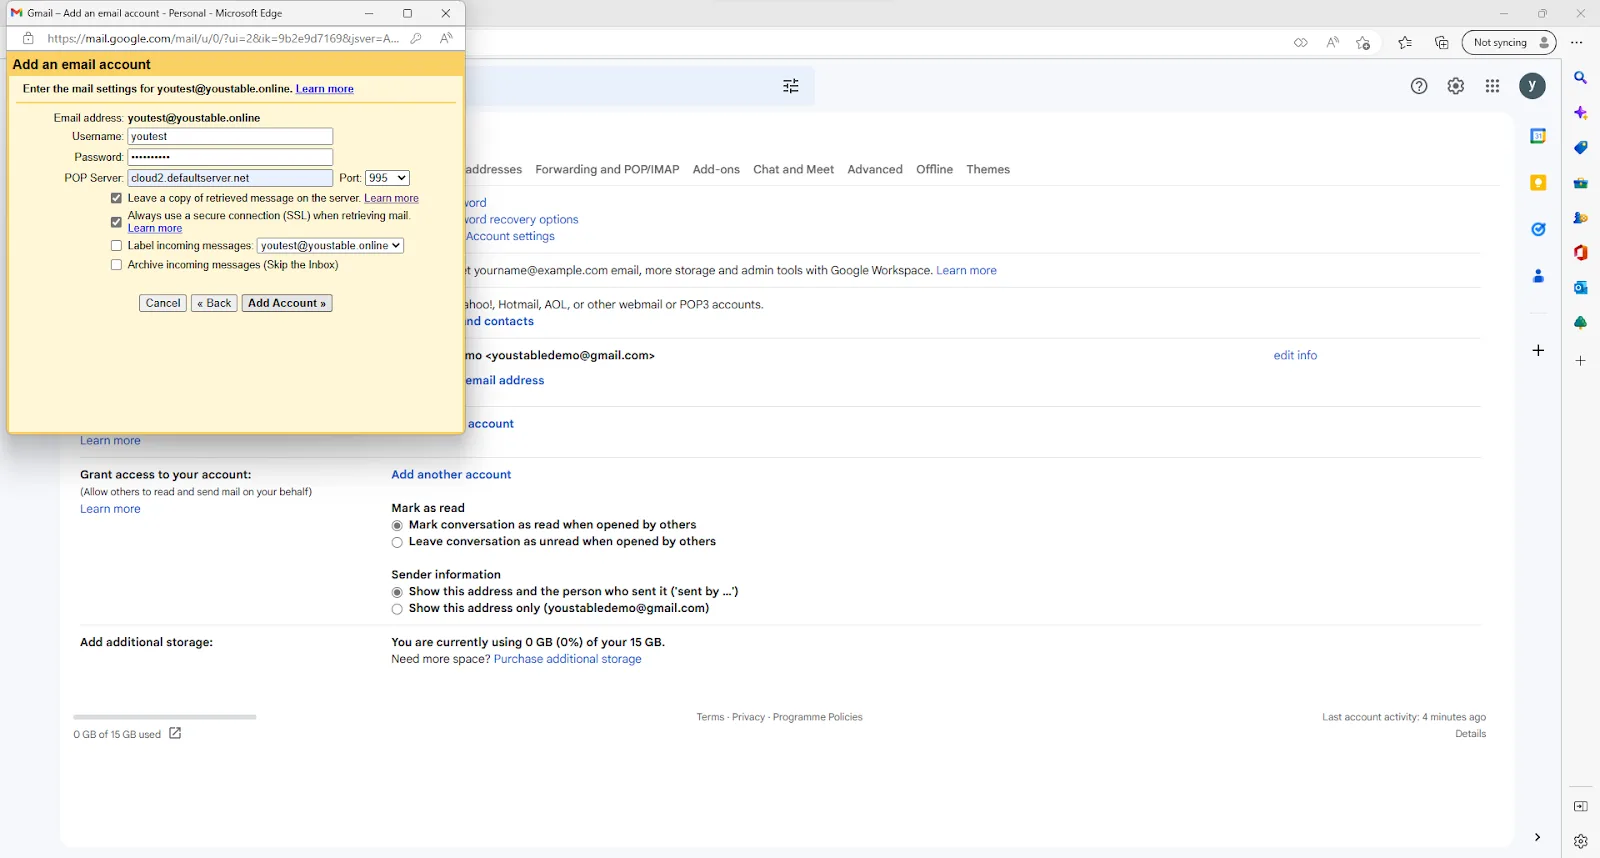
Task: Open Port 995 dropdown
Action: (x=387, y=178)
